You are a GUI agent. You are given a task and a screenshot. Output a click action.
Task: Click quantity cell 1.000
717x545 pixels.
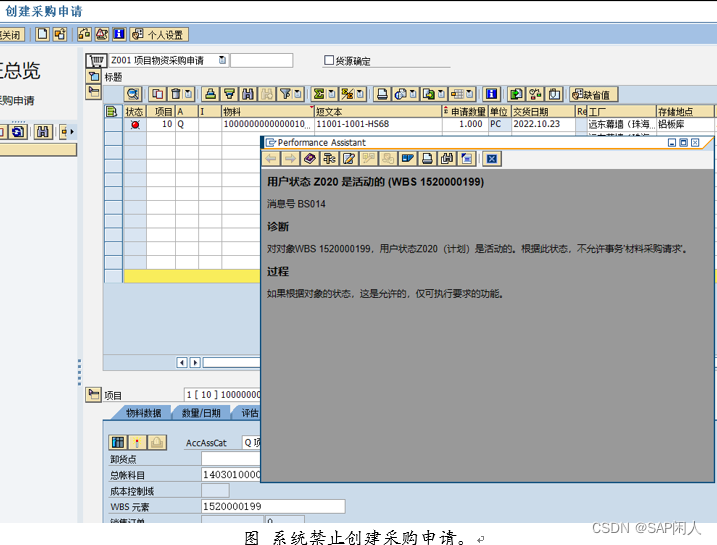[466, 124]
